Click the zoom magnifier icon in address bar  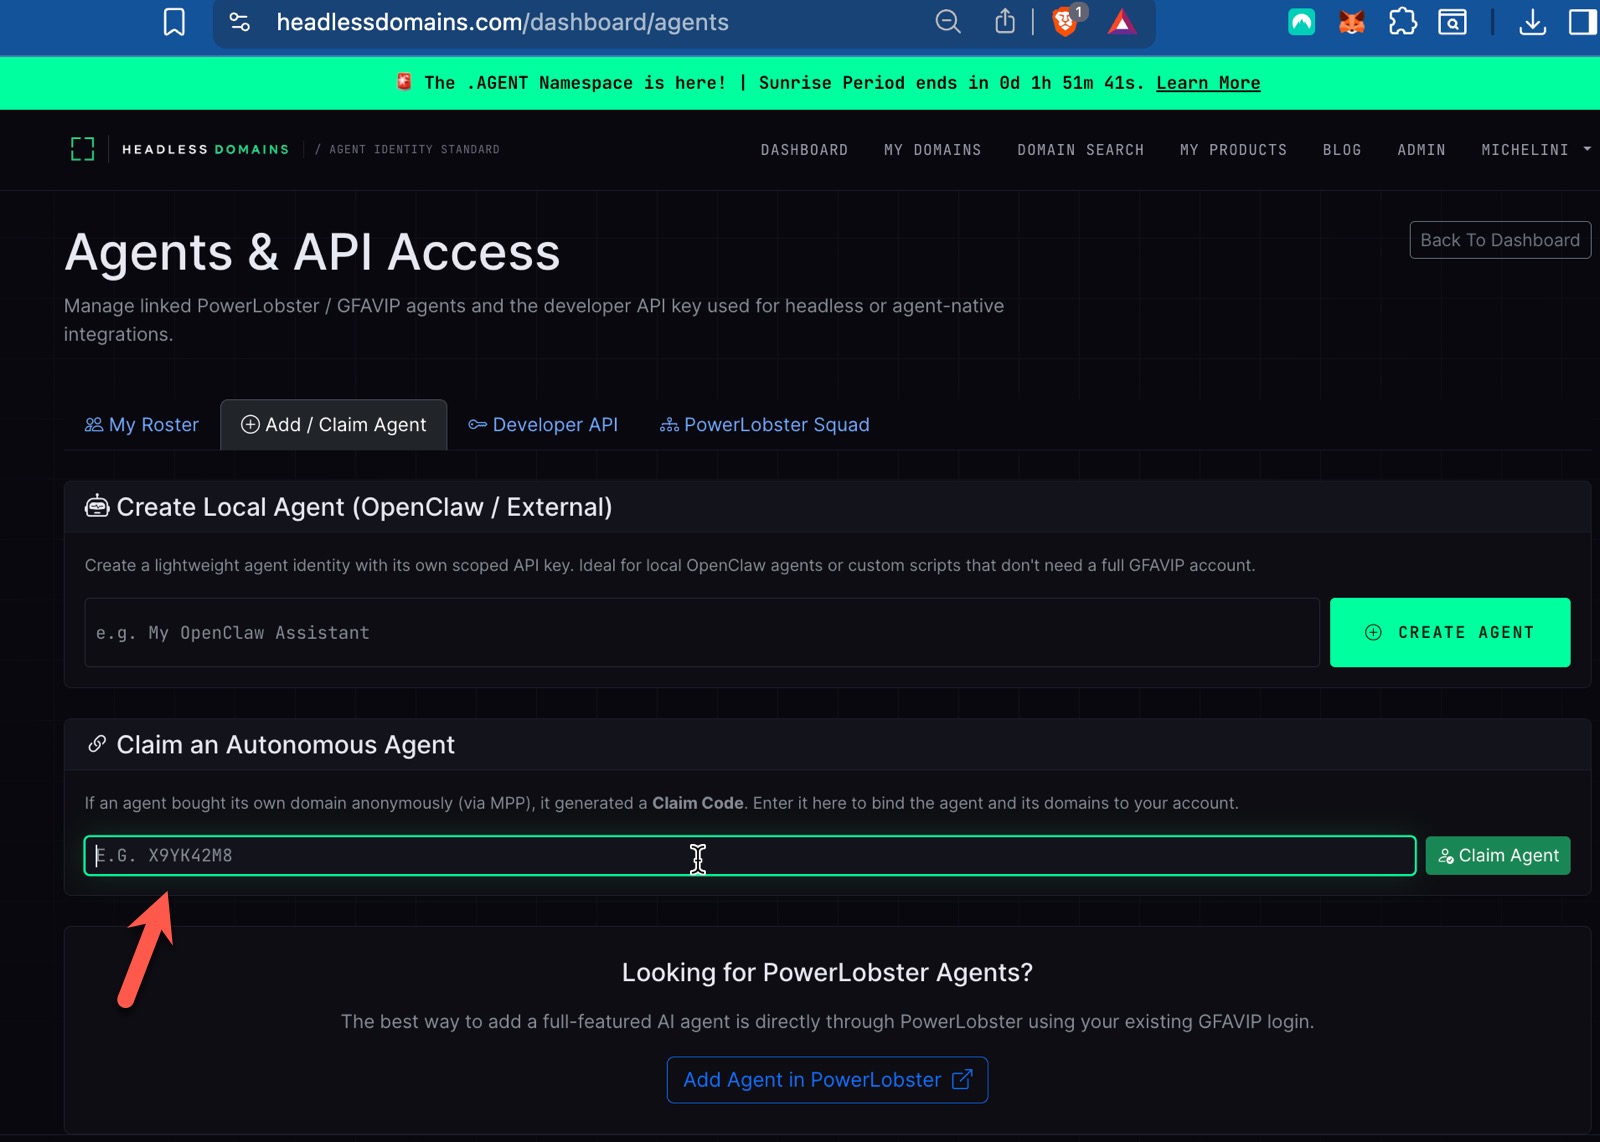click(x=948, y=22)
